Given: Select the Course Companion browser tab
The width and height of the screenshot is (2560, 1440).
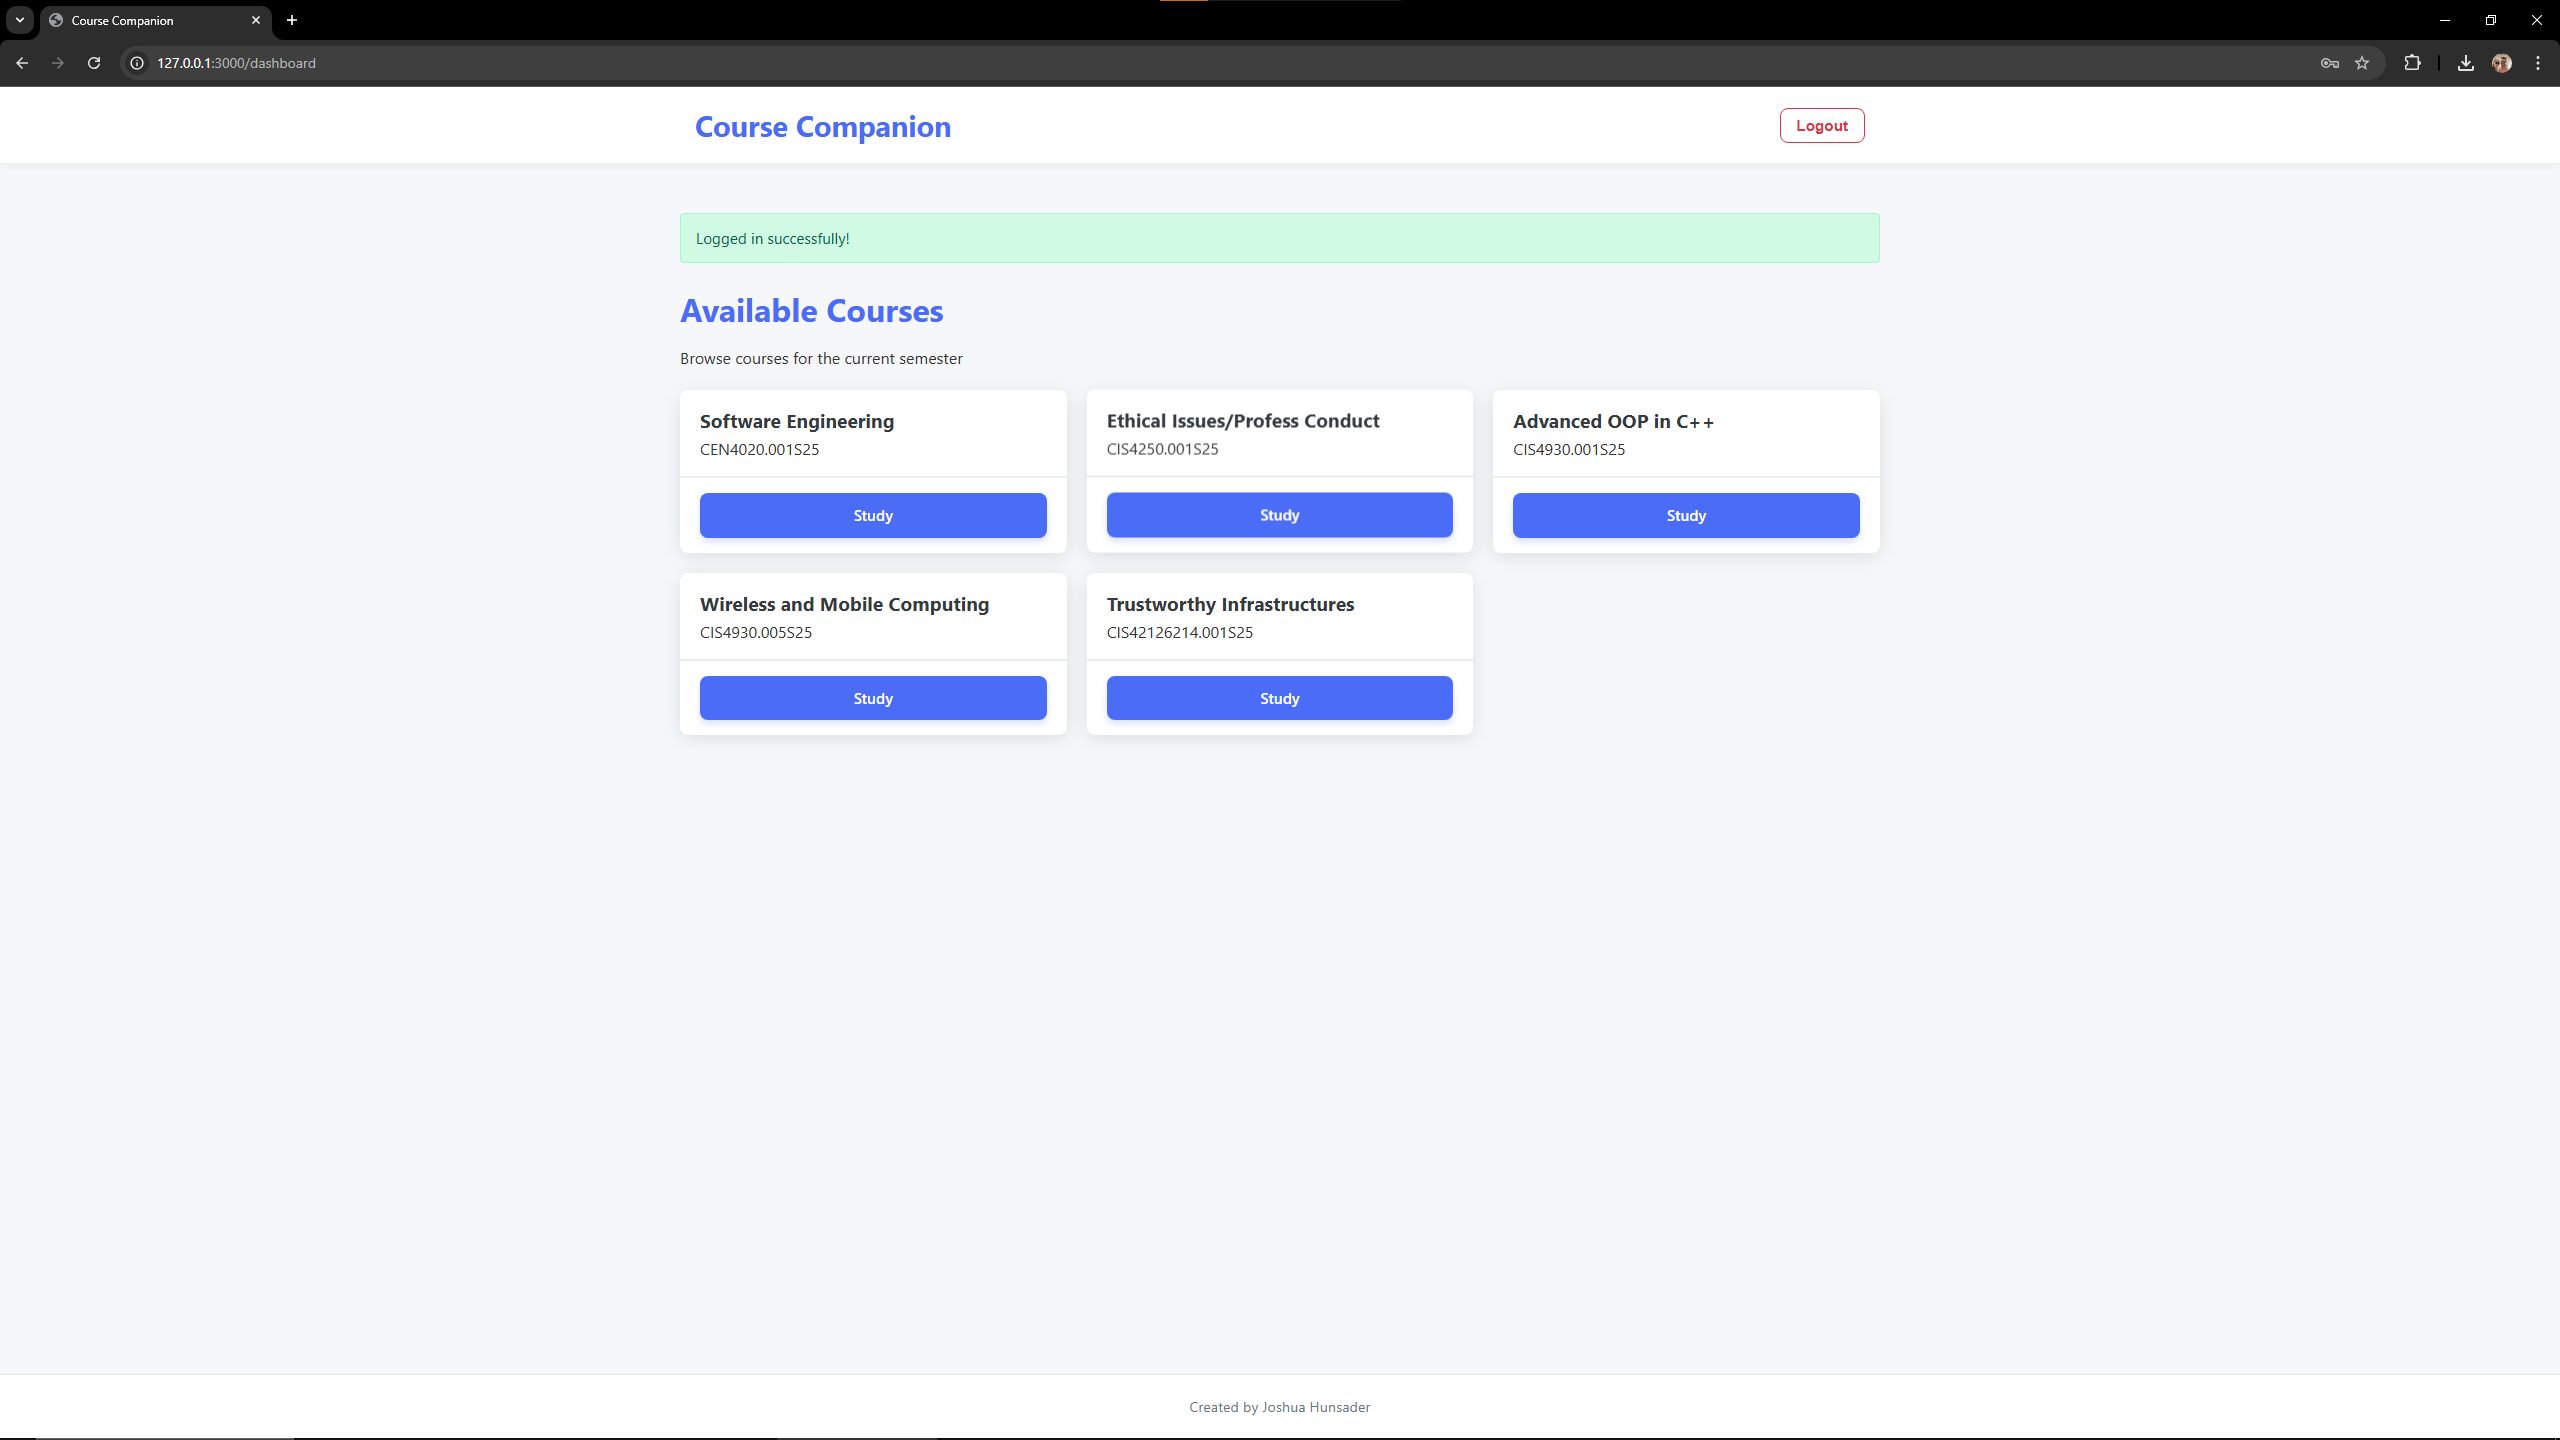Looking at the screenshot, I should point(140,20).
